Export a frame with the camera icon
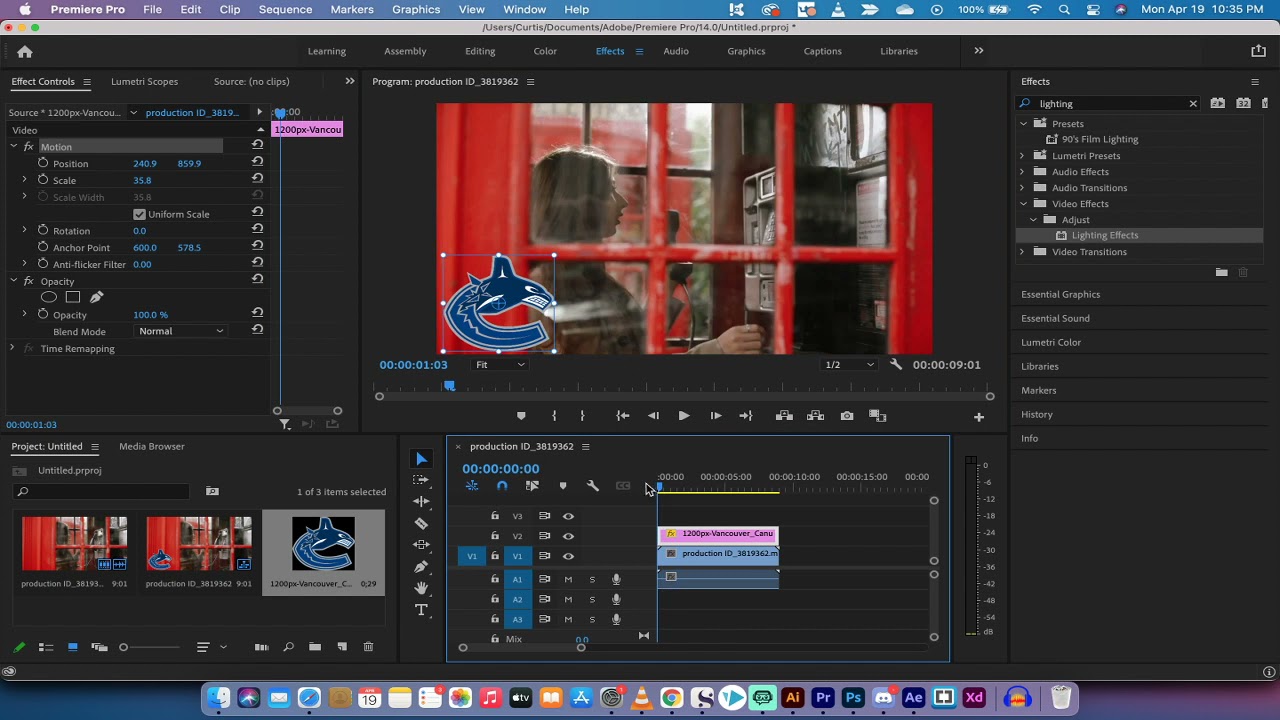Viewport: 1280px width, 720px height. (847, 416)
